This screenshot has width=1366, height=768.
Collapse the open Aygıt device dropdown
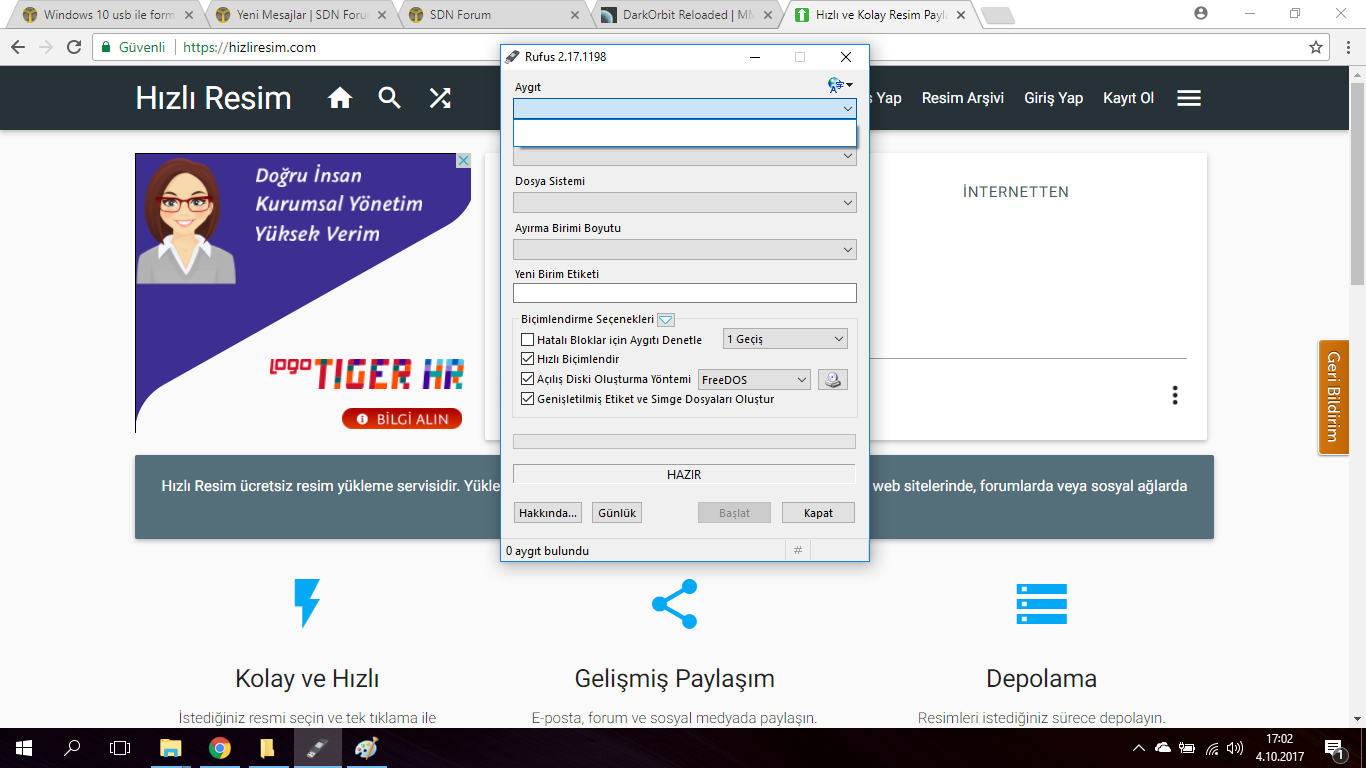pyautogui.click(x=848, y=108)
